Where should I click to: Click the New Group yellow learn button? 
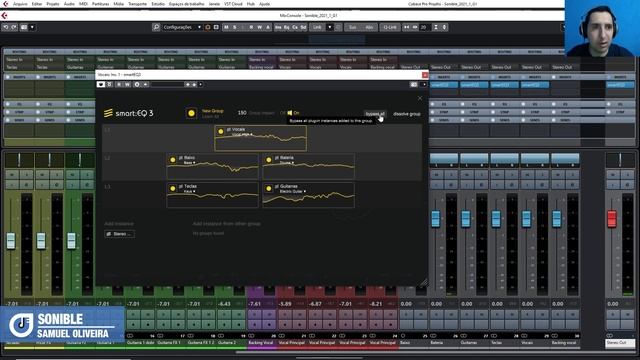tap(191, 113)
